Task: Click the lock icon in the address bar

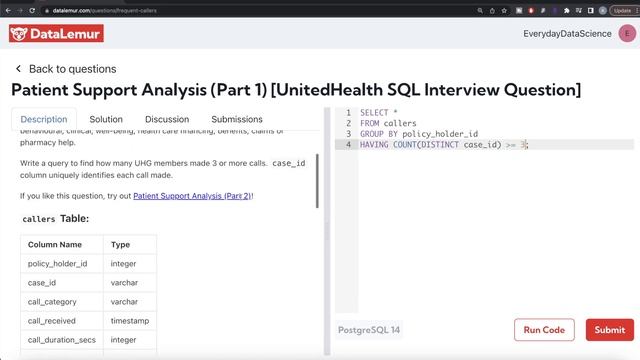Action: [x=47, y=11]
